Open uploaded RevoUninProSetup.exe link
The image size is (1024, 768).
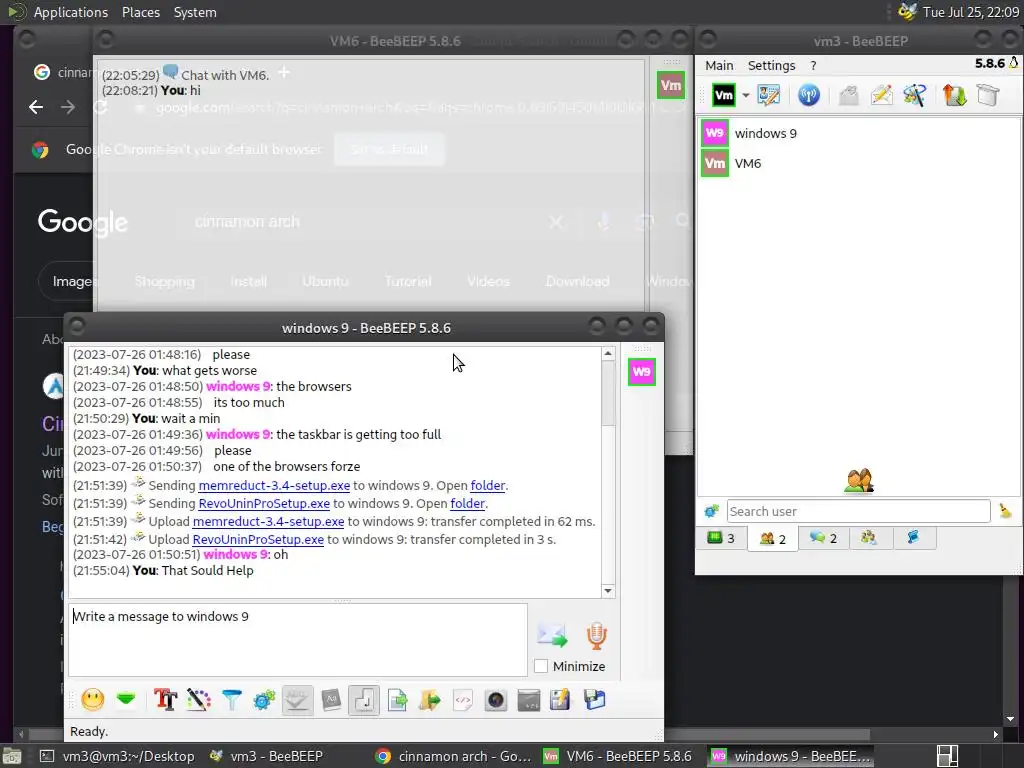click(x=258, y=539)
